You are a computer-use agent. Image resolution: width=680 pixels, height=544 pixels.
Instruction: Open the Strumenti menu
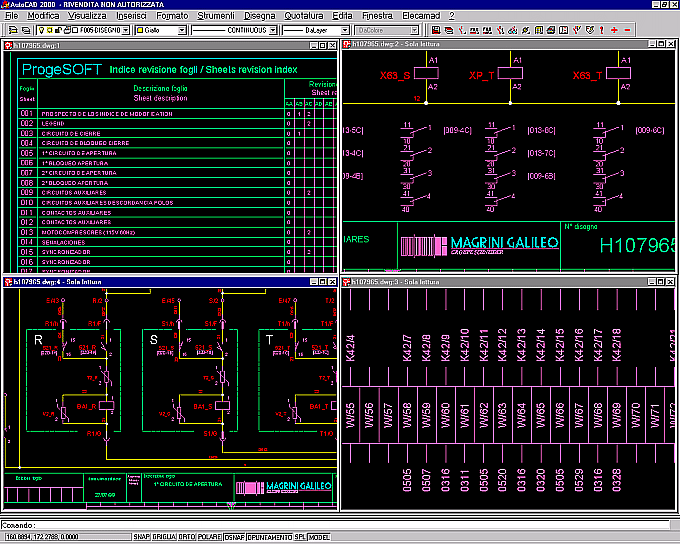216,16
